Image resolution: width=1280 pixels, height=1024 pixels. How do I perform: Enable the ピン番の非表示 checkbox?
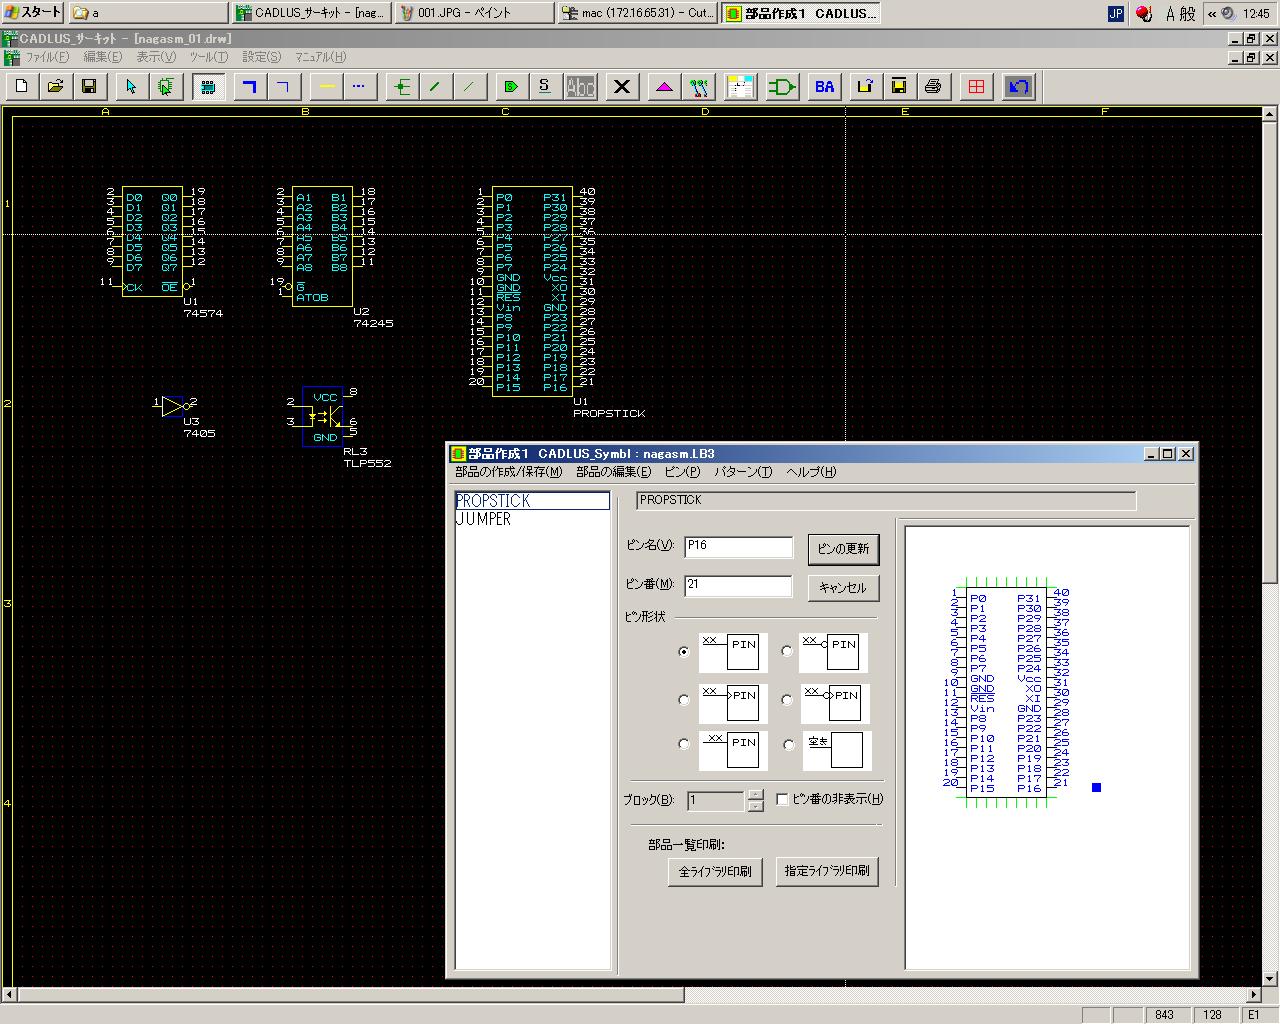783,799
